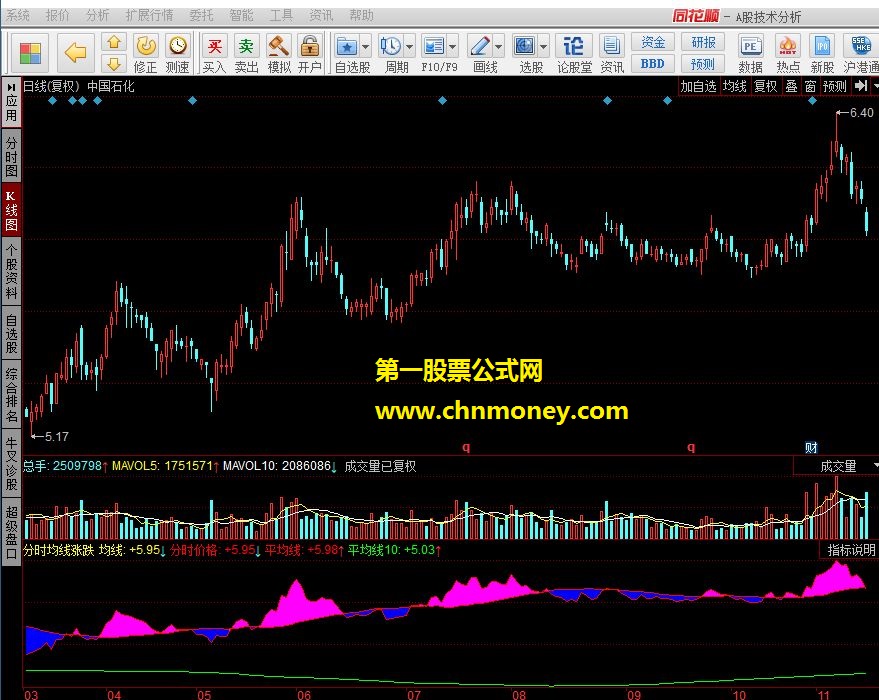Click the 买入 buy icon

(x=214, y=54)
